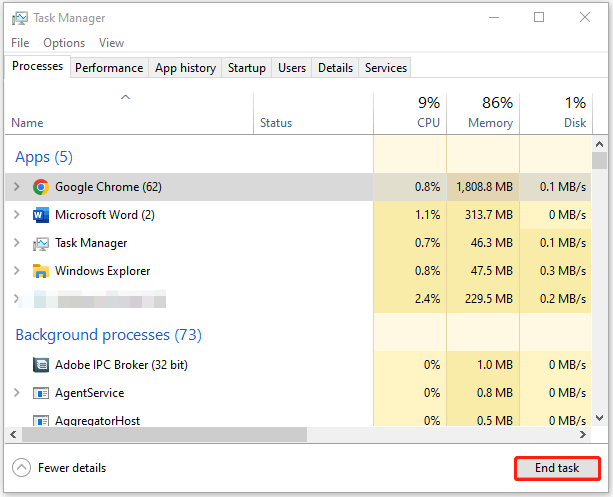Click the Fewer details circle arrow icon
The width and height of the screenshot is (613, 497).
(x=22, y=468)
